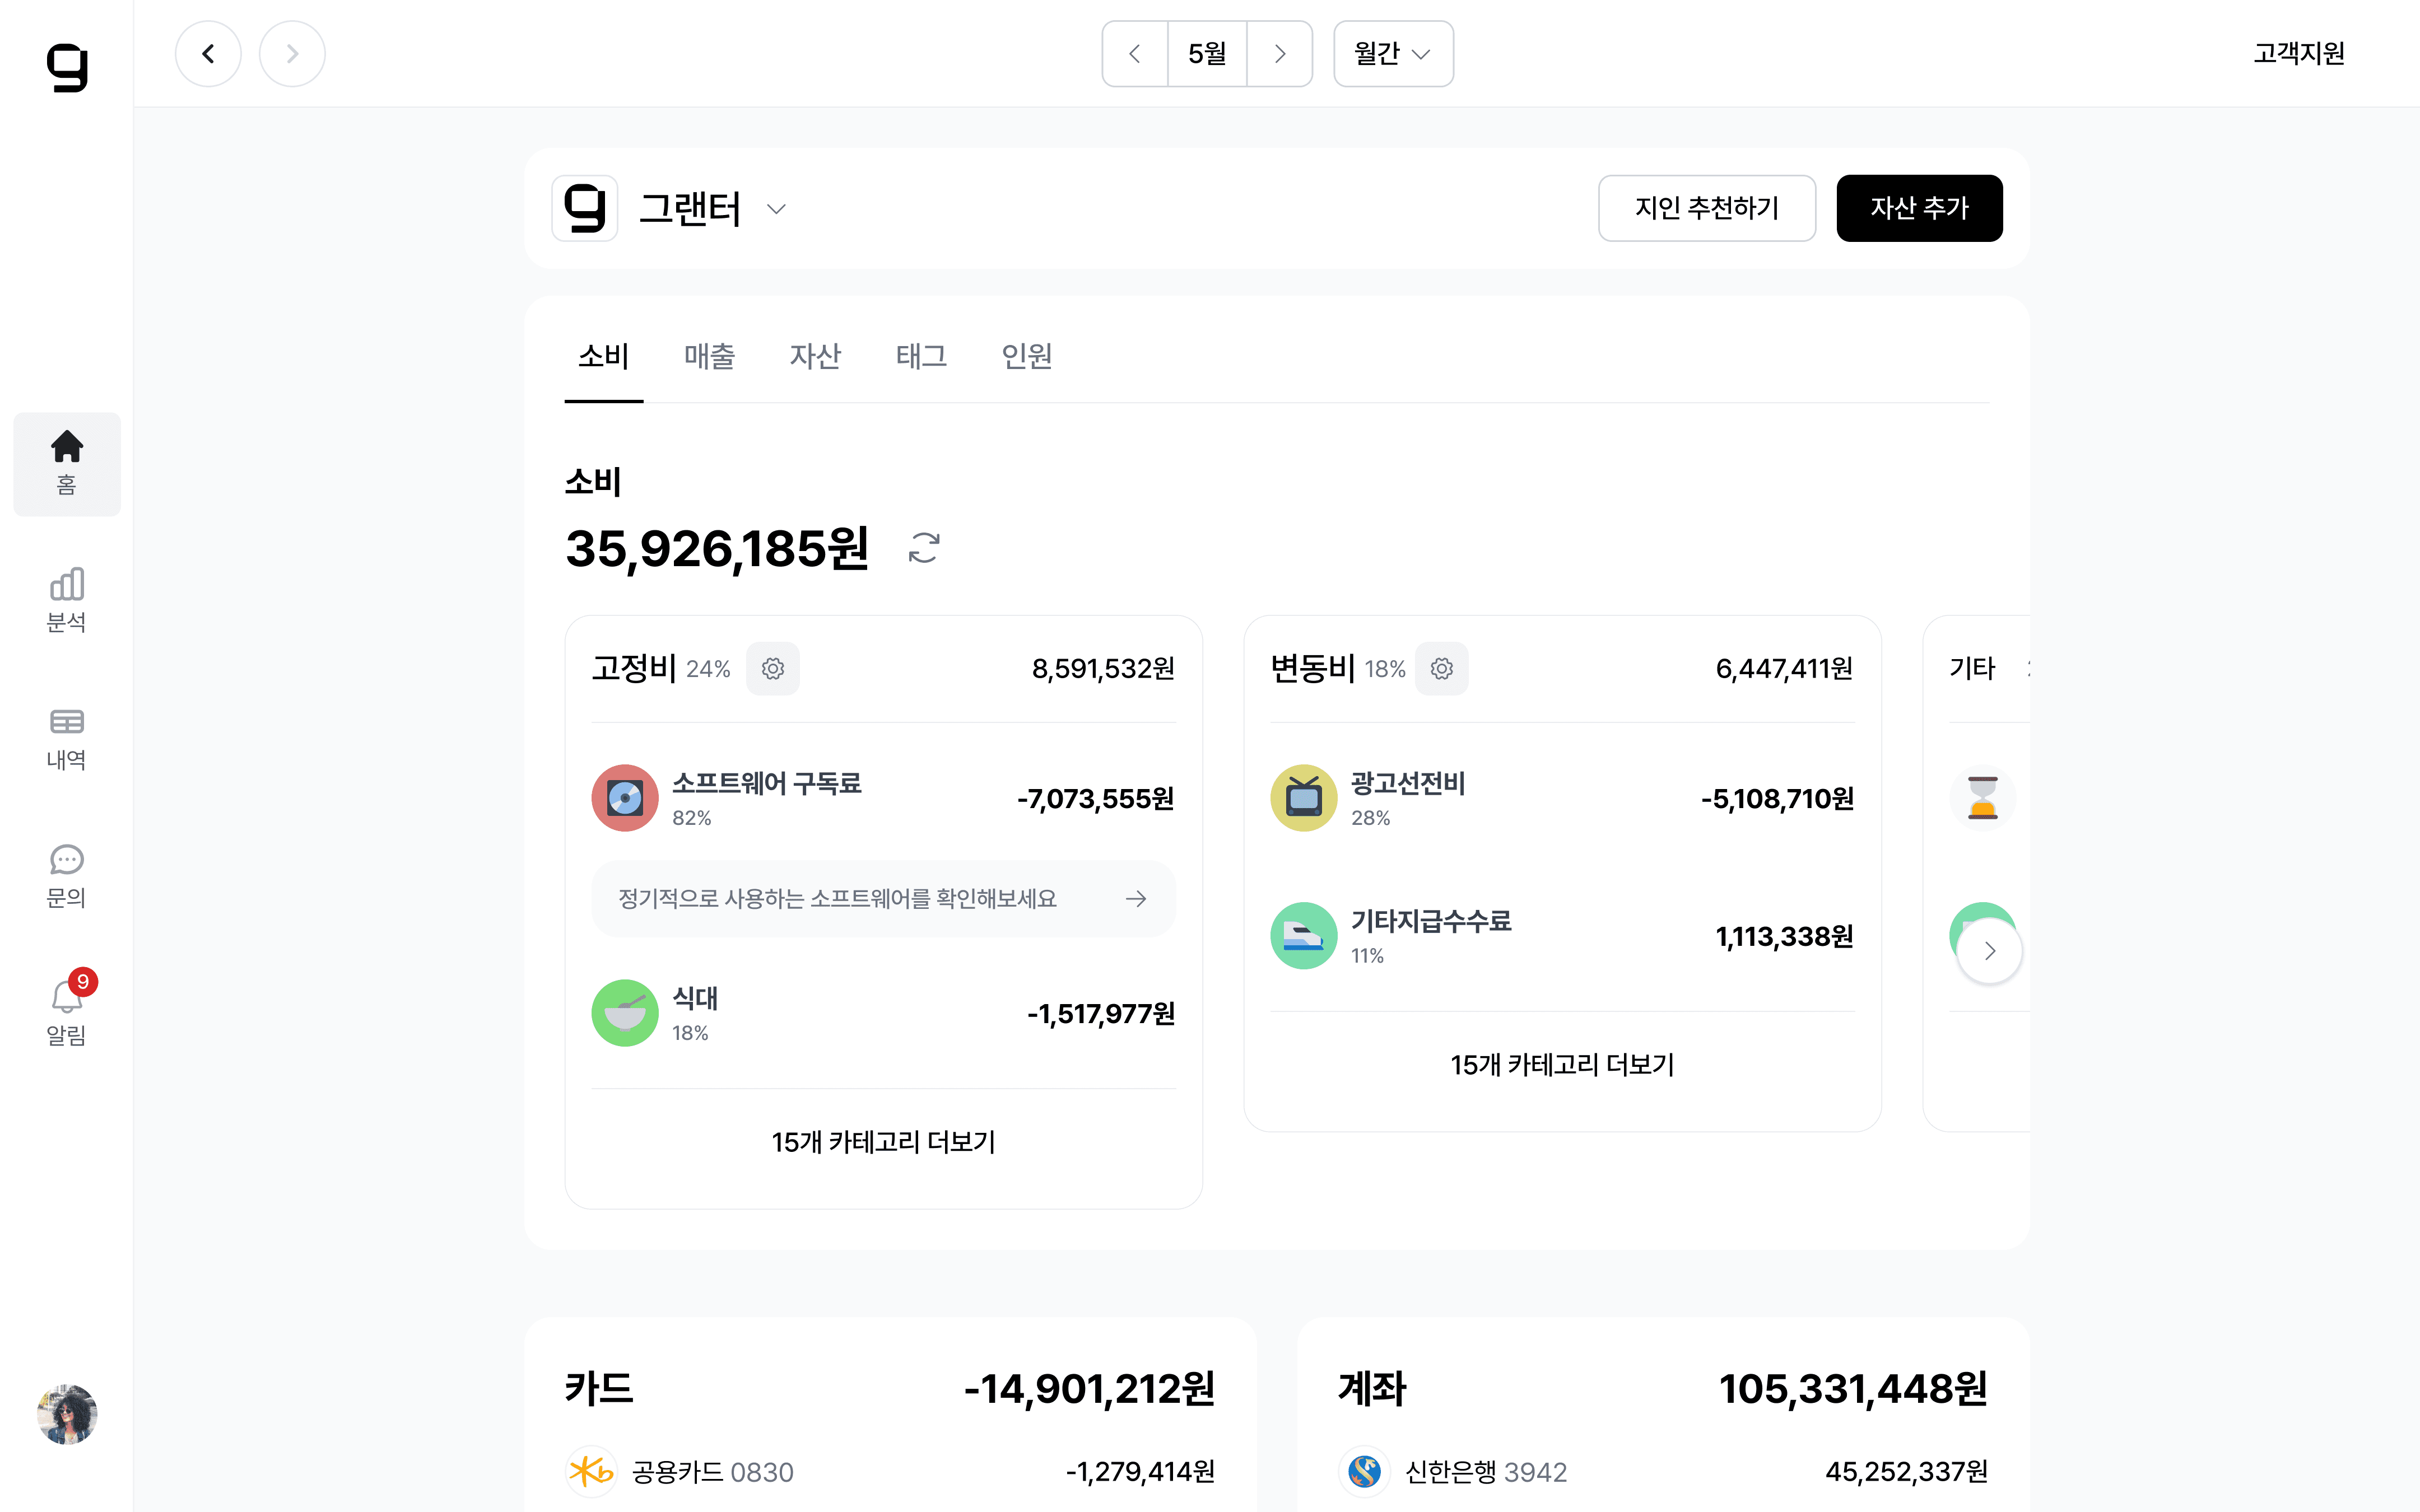Click the 광고선전비 TV category icon
The image size is (2420, 1512).
tap(1303, 798)
